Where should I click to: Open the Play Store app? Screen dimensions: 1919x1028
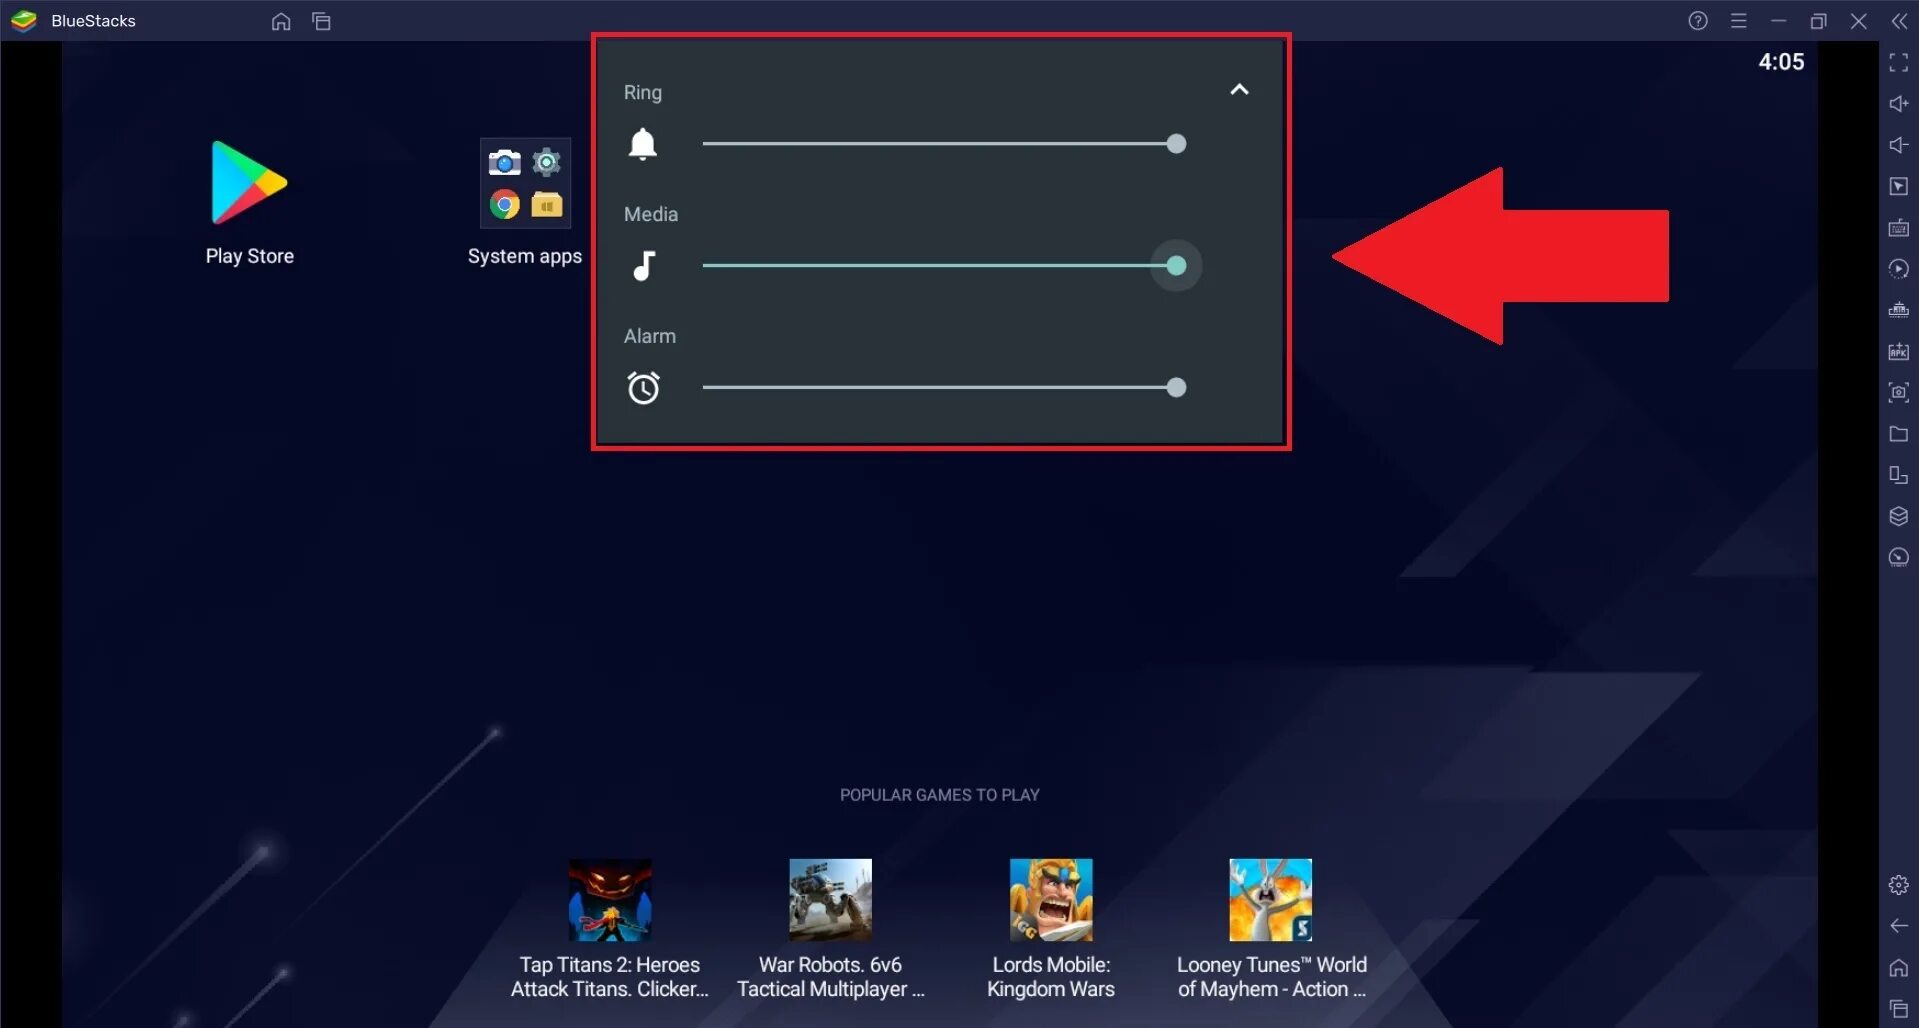pyautogui.click(x=249, y=183)
